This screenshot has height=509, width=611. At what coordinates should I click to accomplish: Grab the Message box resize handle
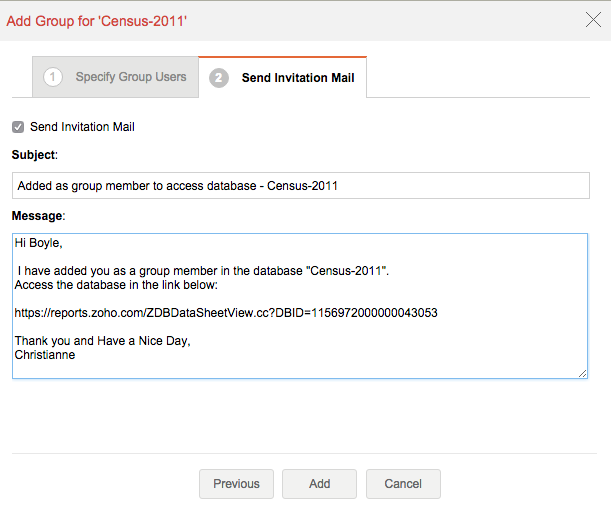(582, 373)
